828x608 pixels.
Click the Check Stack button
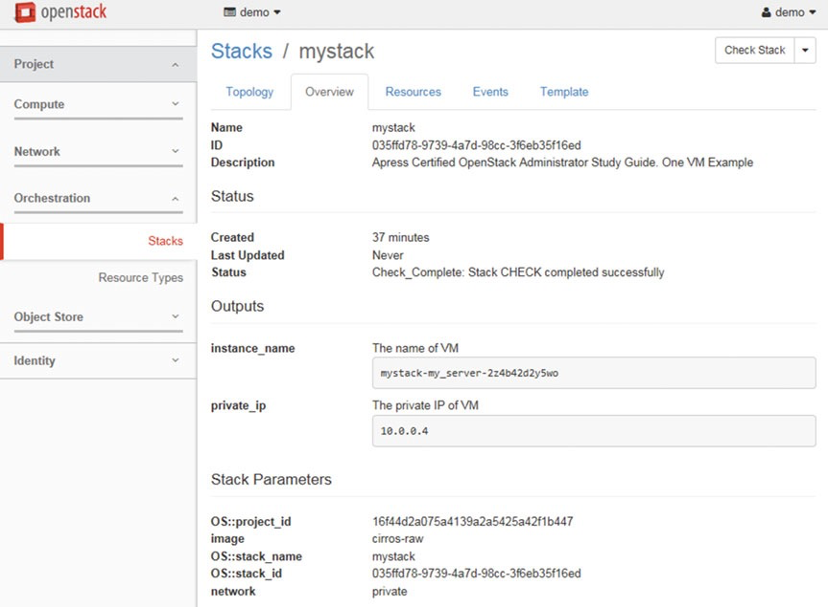755,50
